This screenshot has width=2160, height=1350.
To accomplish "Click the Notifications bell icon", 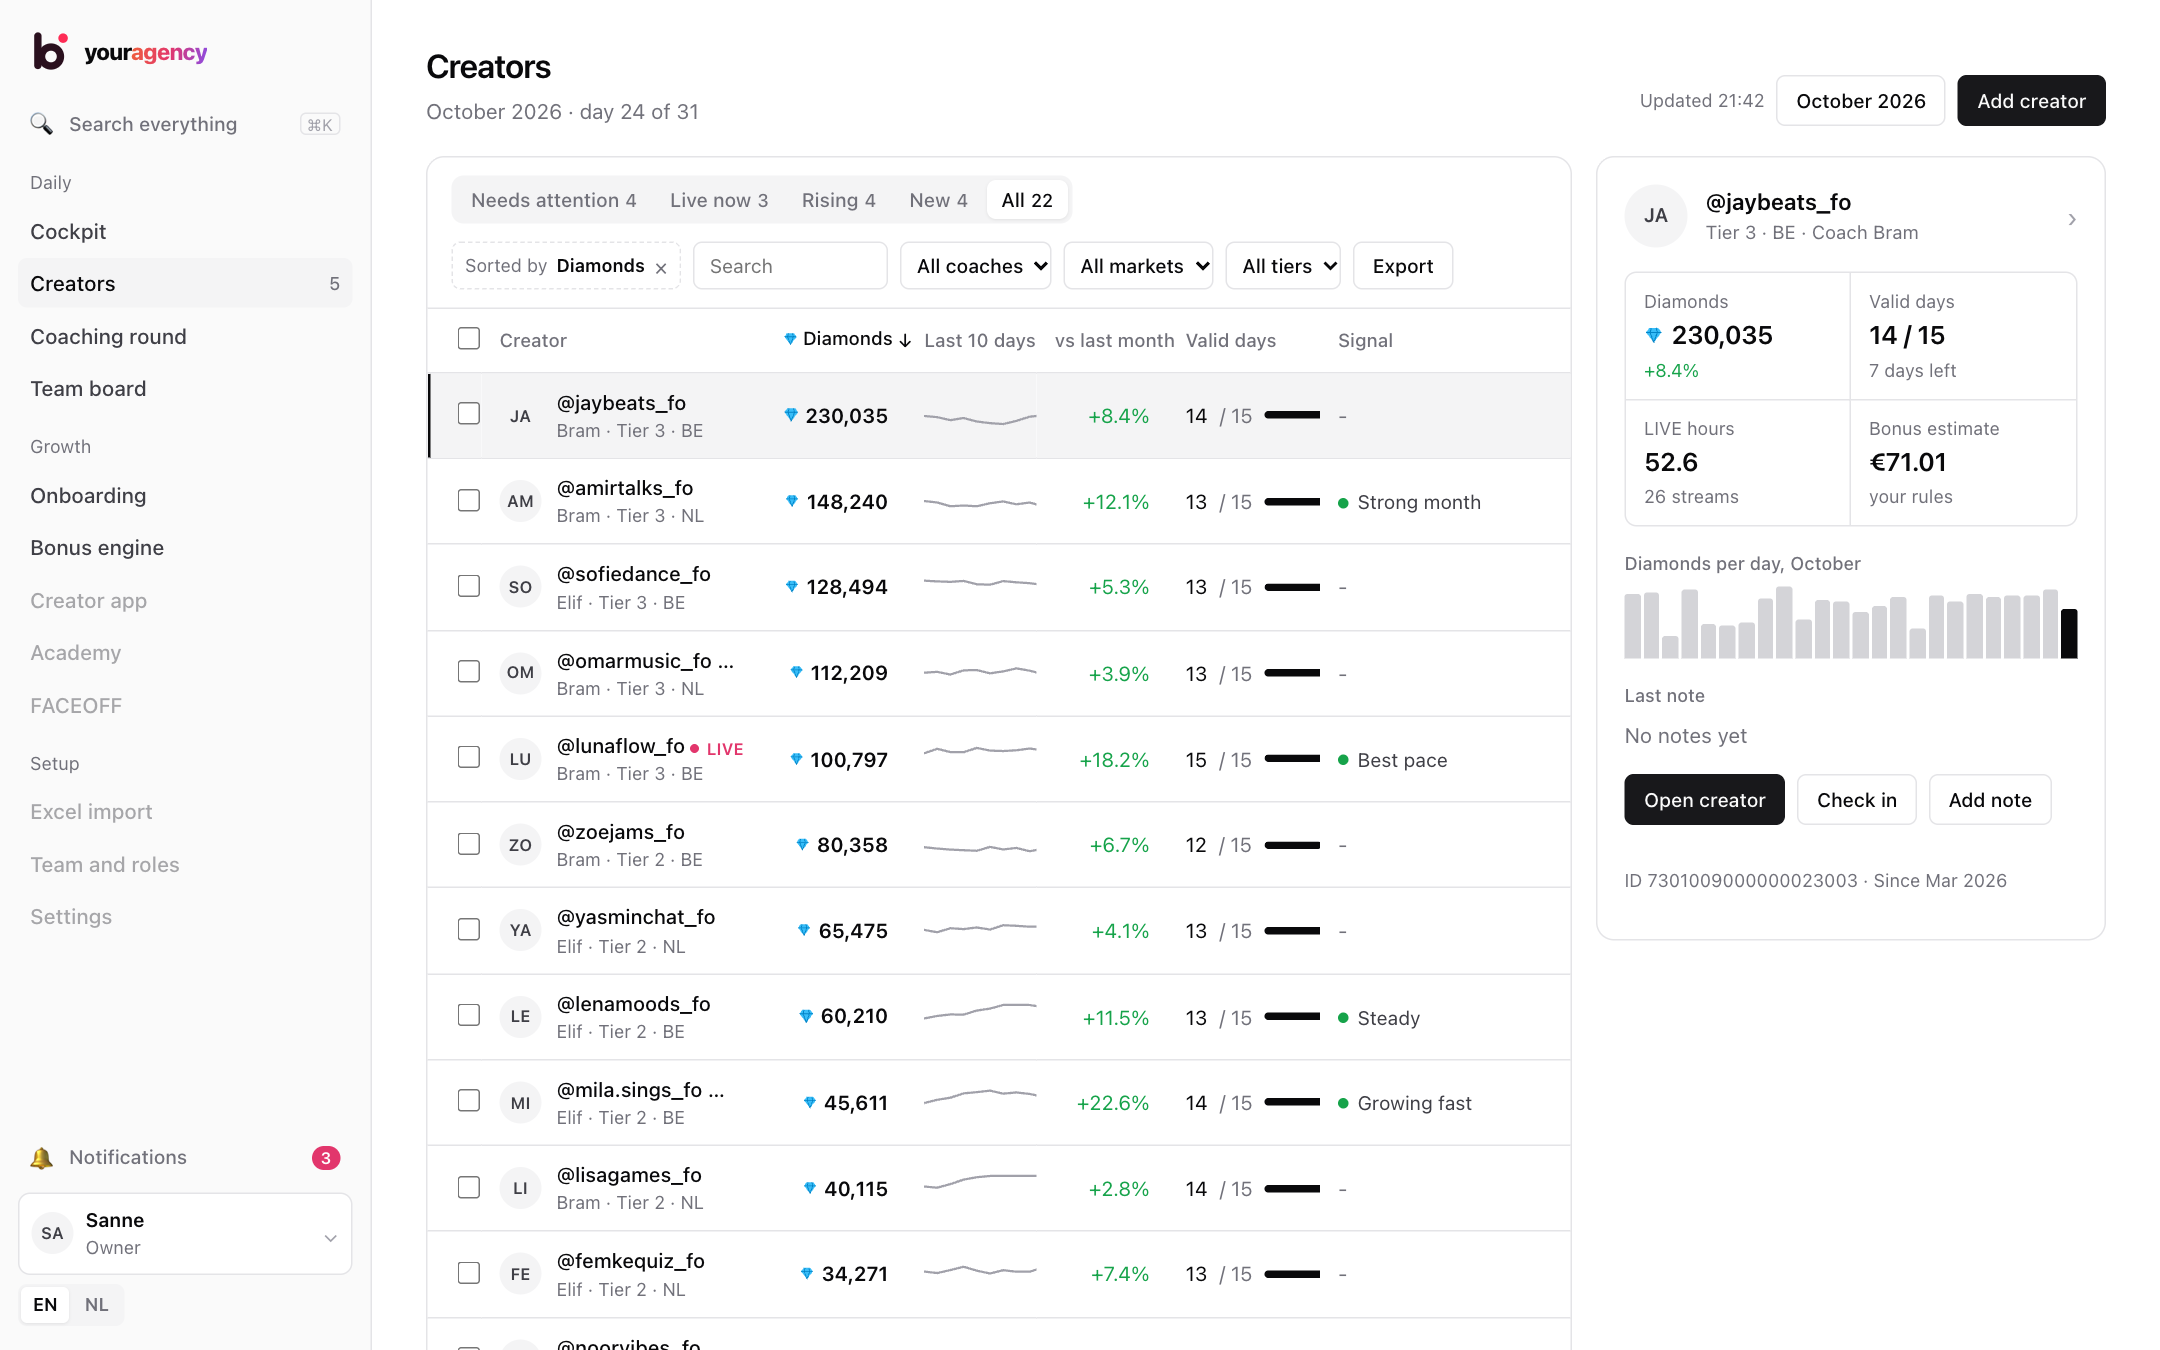I will (x=41, y=1158).
